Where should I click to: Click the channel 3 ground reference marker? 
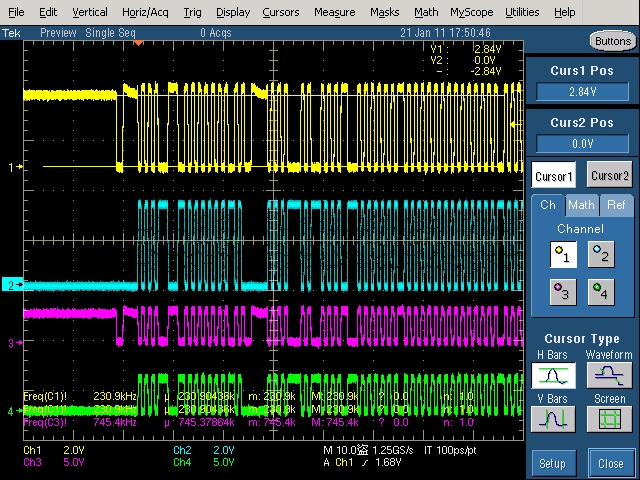point(16,343)
